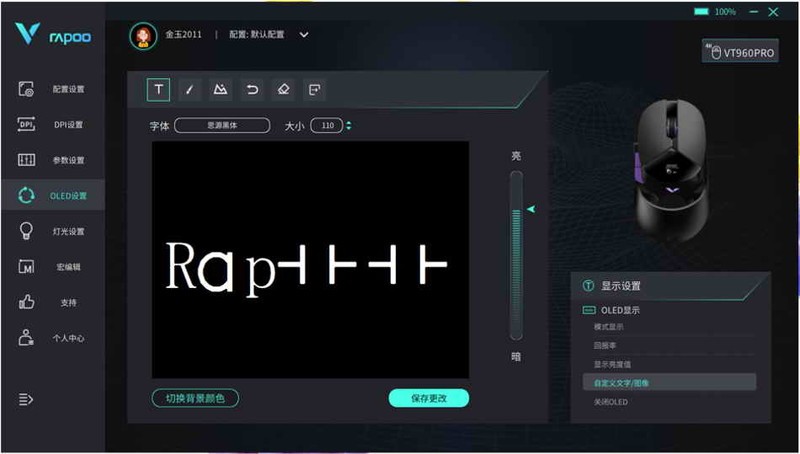Close the Rapoo window
The image size is (800, 454).
coord(773,12)
